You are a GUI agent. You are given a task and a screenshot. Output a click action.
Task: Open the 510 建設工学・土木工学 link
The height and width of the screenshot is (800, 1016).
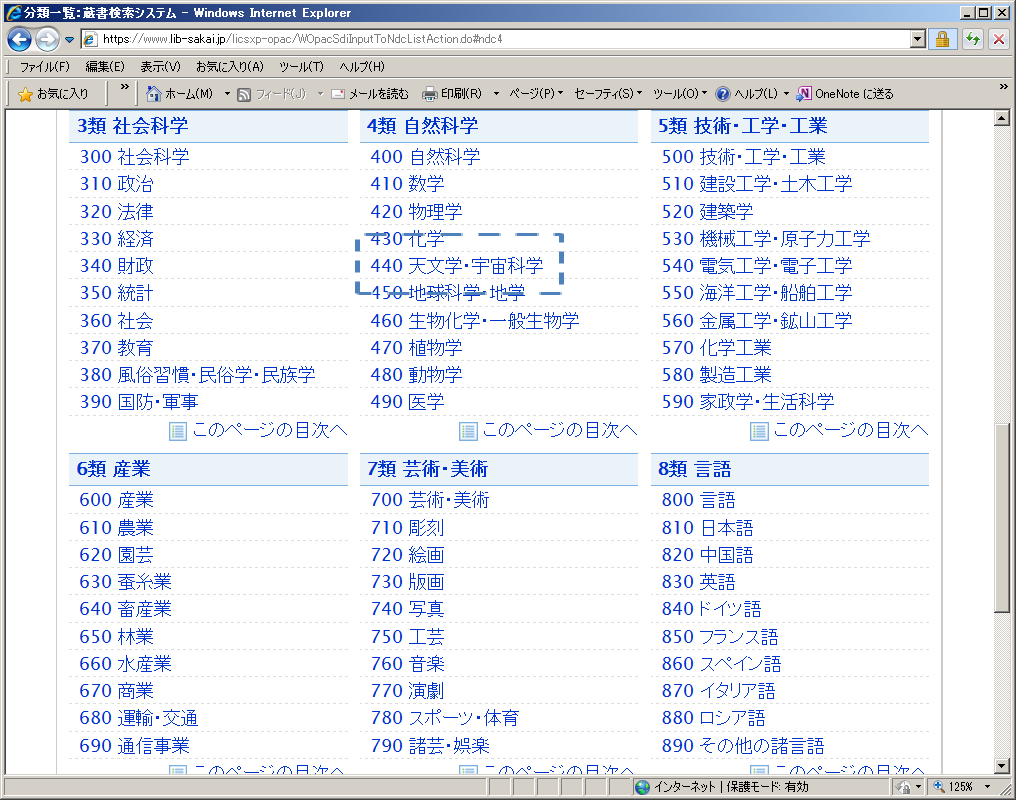pyautogui.click(x=757, y=184)
